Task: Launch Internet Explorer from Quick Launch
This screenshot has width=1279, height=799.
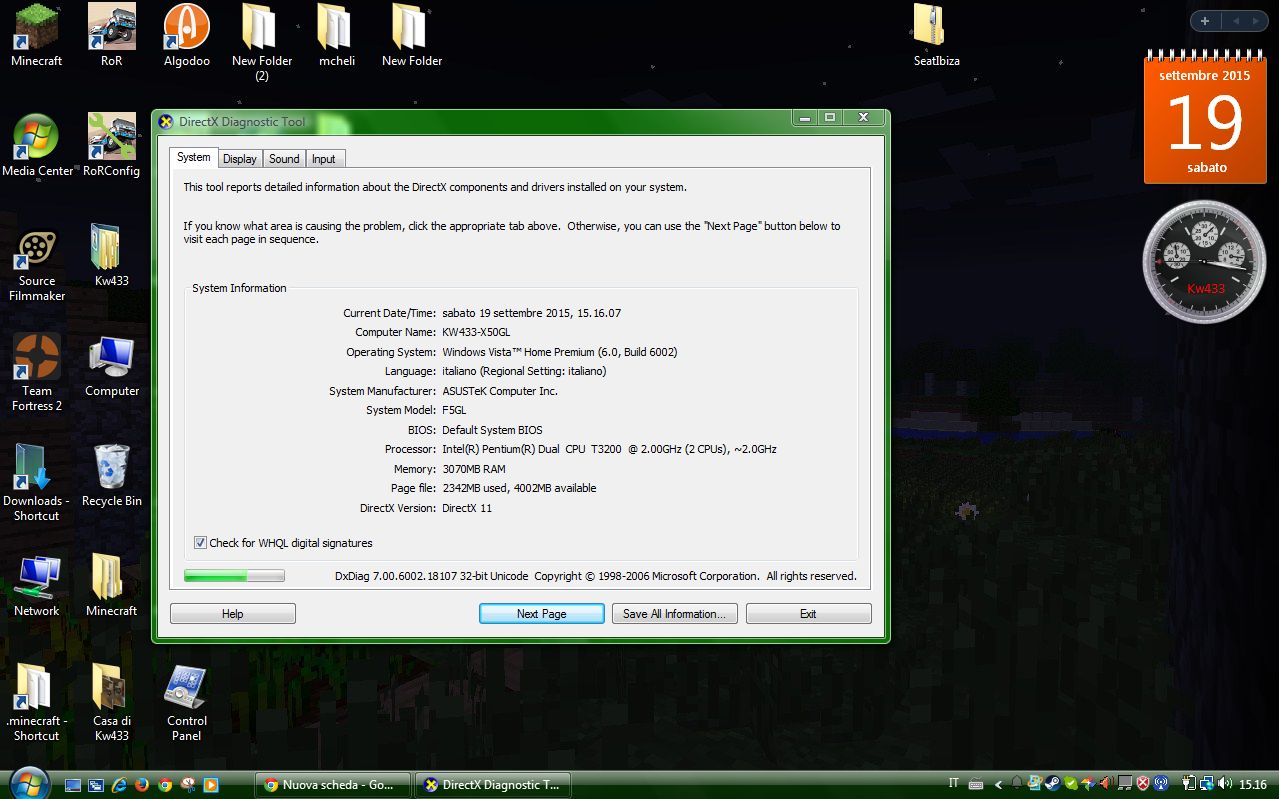Action: click(120, 785)
